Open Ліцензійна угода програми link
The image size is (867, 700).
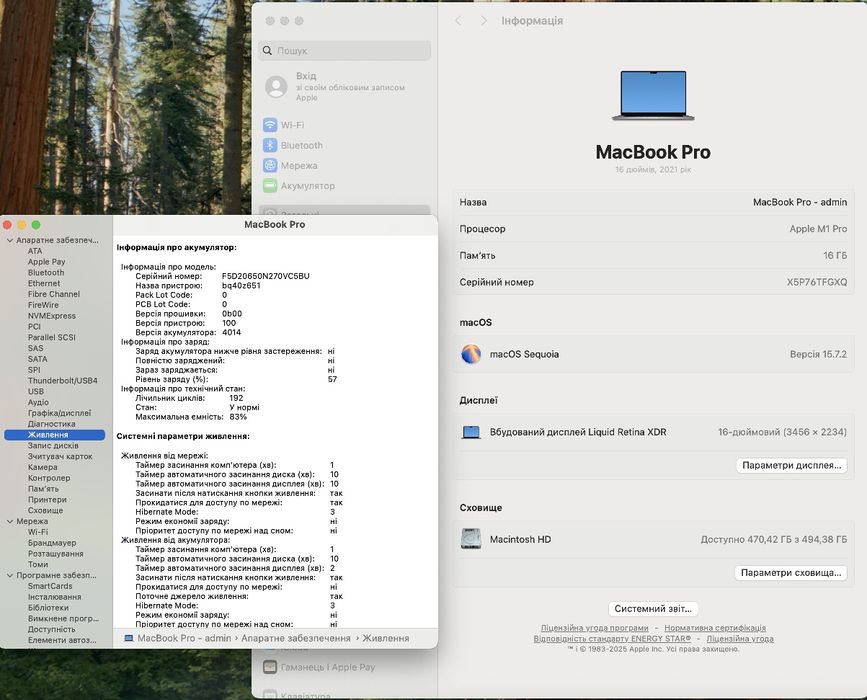coord(594,628)
